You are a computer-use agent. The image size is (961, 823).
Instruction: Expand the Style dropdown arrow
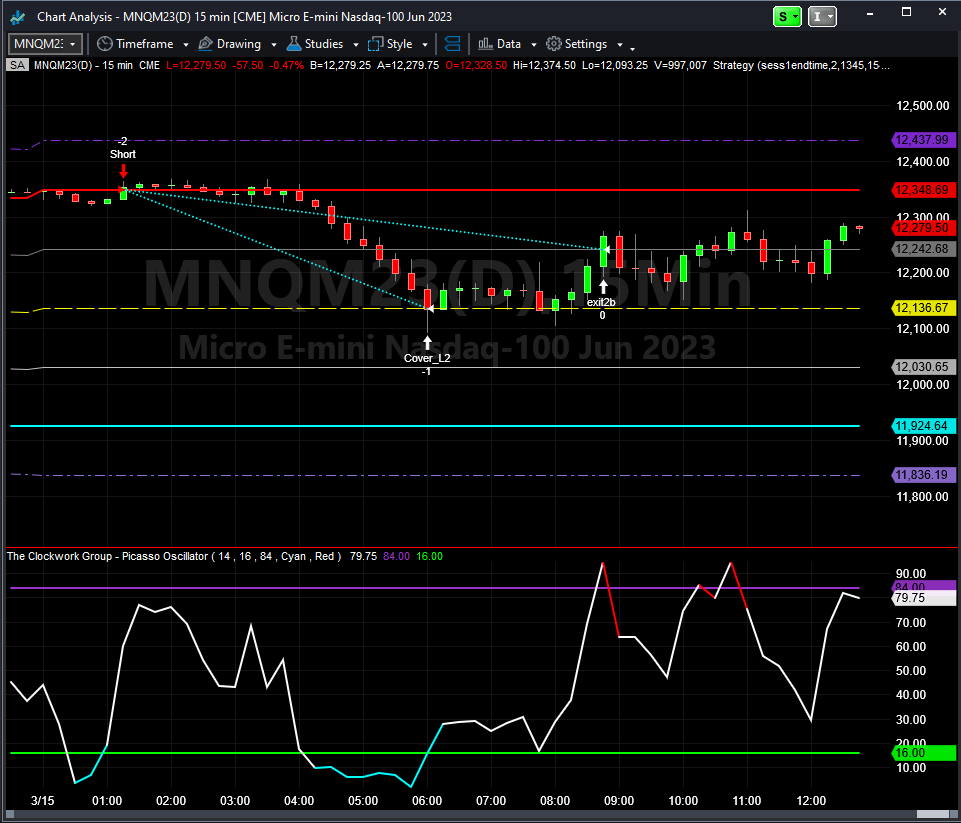click(x=425, y=45)
